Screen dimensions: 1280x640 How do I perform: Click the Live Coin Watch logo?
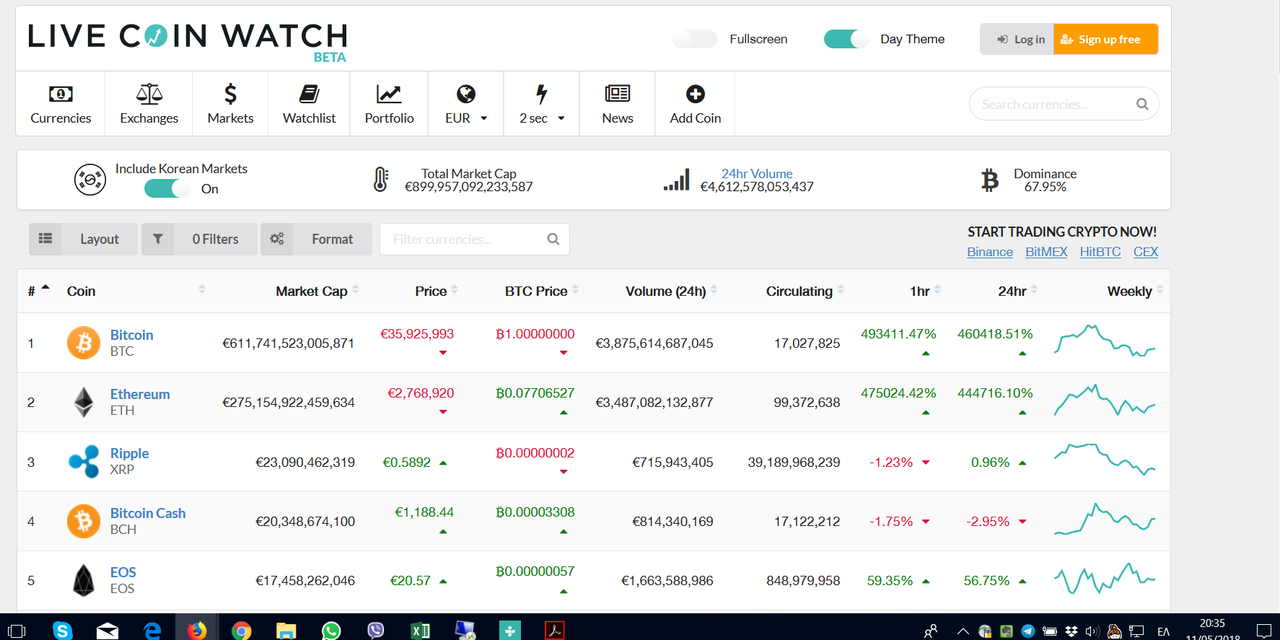(188, 41)
